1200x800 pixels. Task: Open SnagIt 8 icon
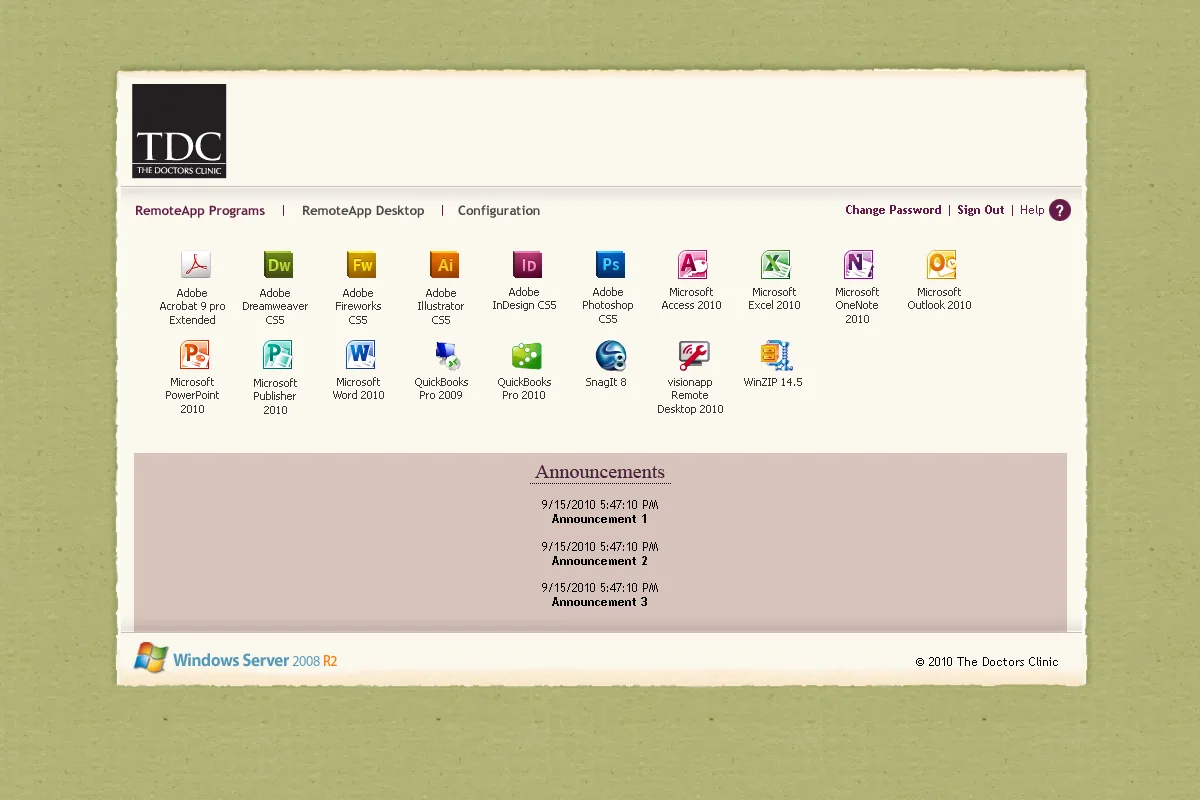pos(611,354)
